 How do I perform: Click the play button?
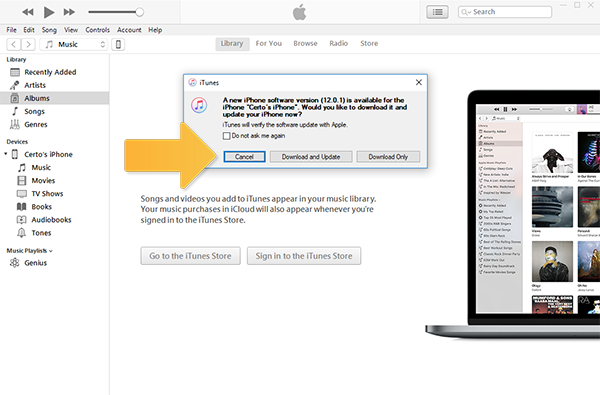pos(49,12)
